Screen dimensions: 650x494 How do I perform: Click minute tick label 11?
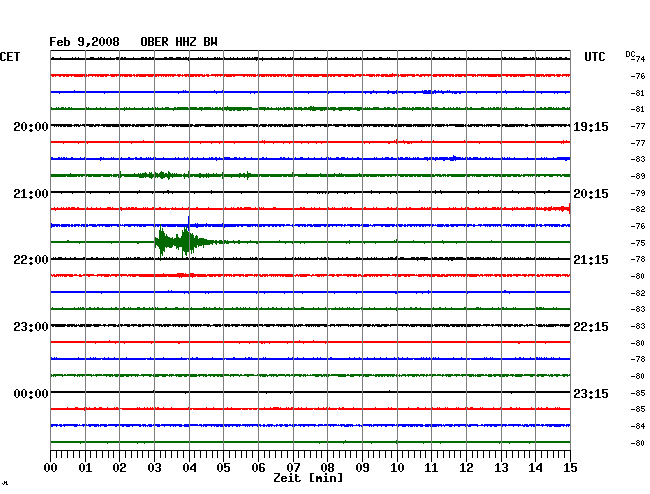431,467
